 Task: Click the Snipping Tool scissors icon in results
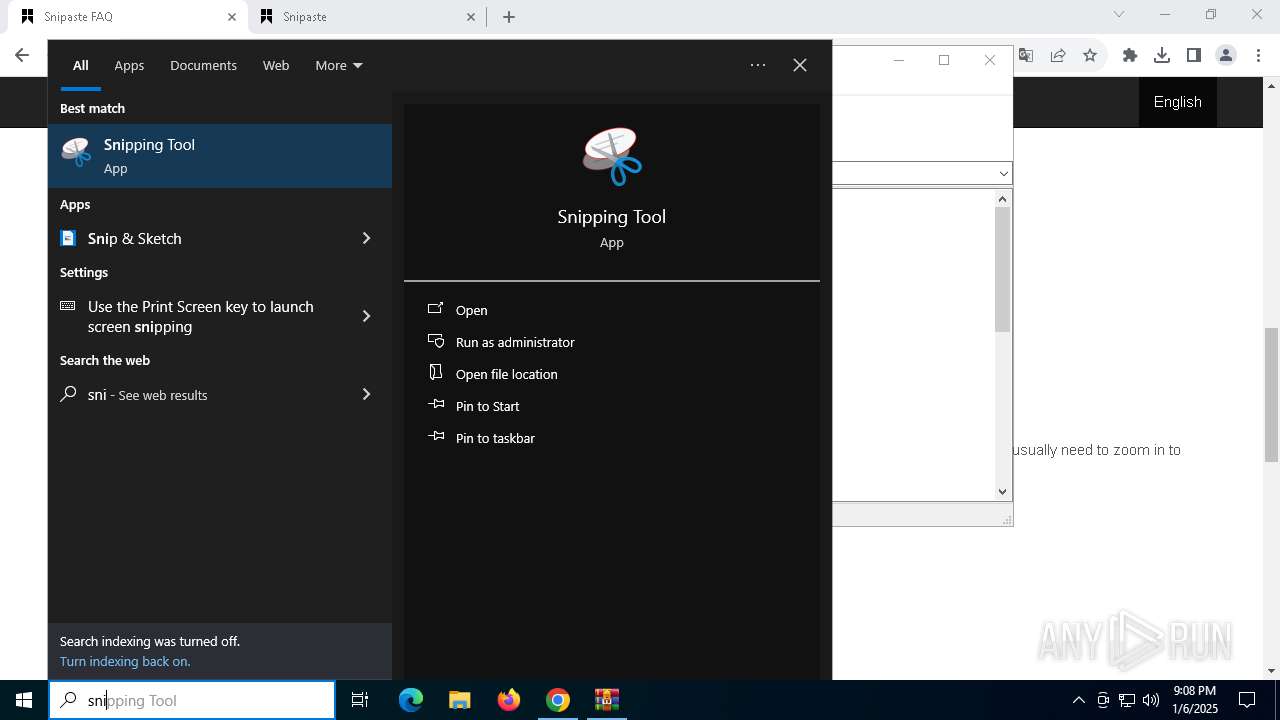pyautogui.click(x=76, y=152)
